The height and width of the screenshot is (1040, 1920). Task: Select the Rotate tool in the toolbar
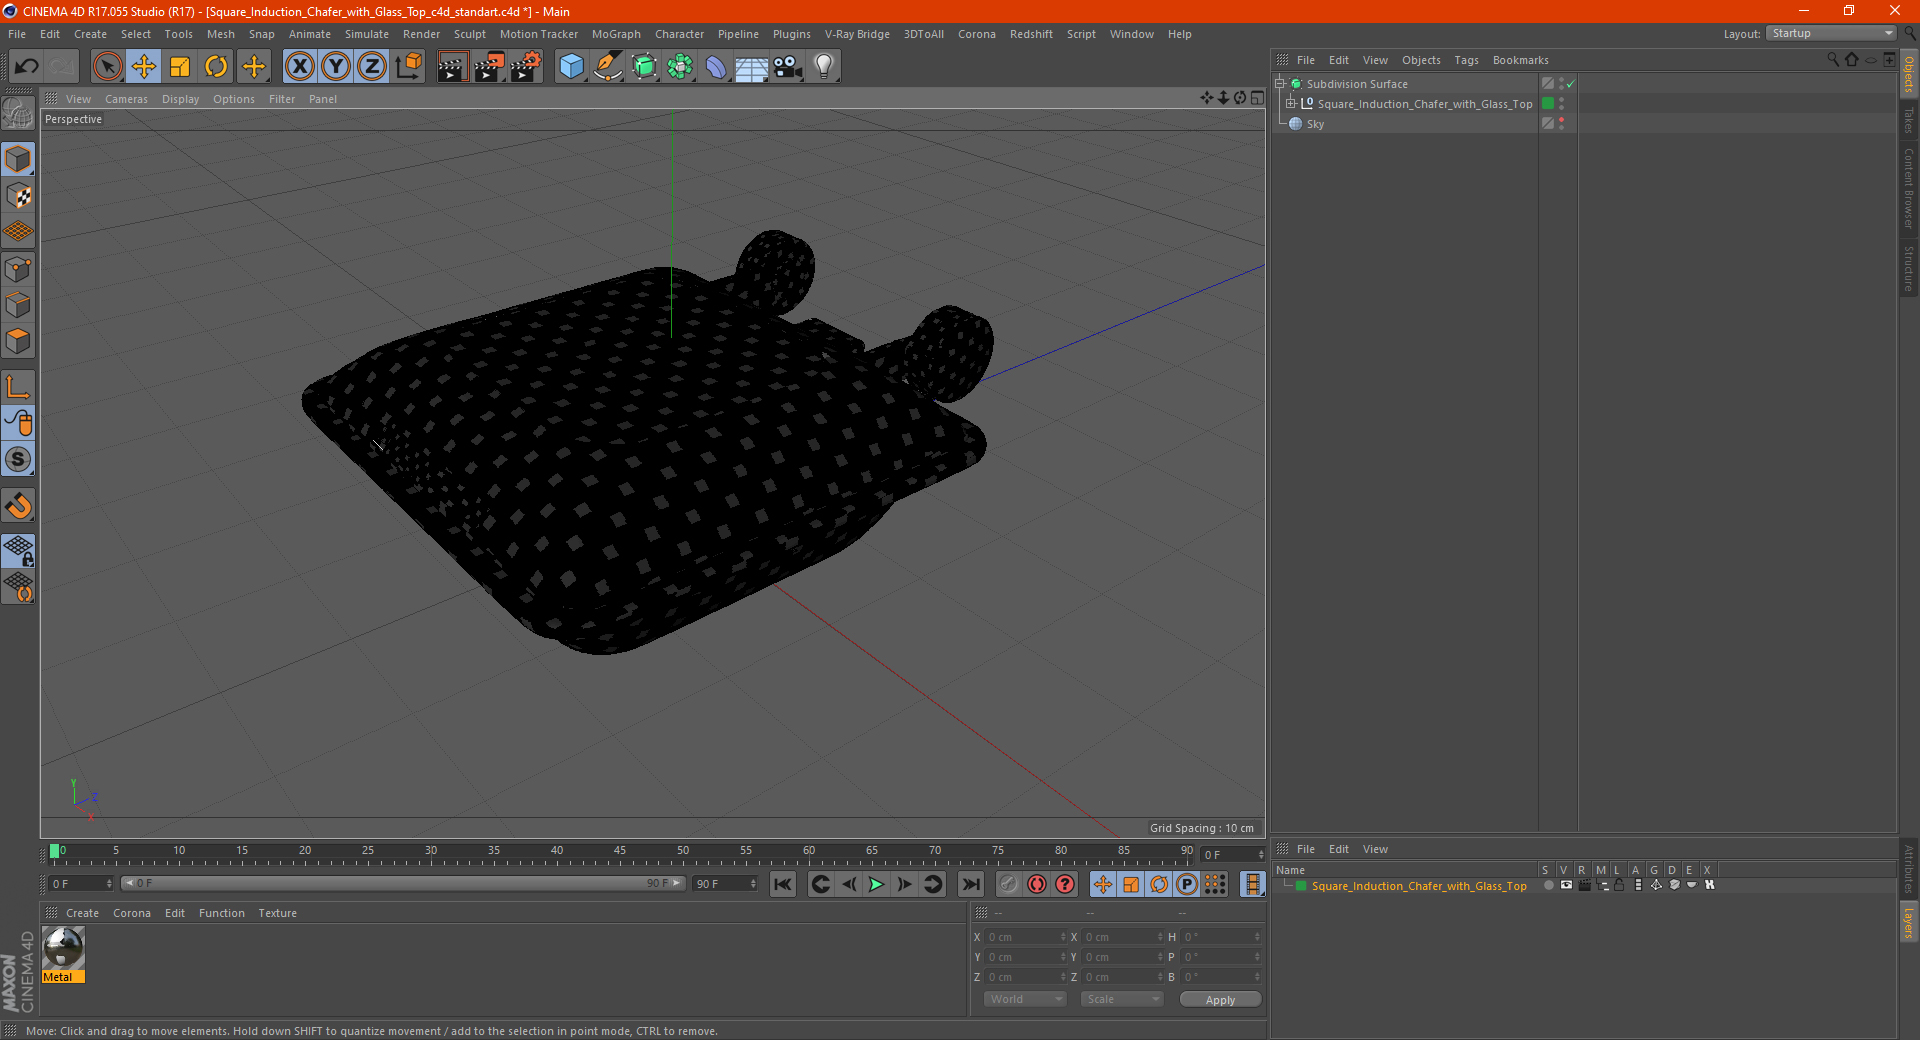216,67
